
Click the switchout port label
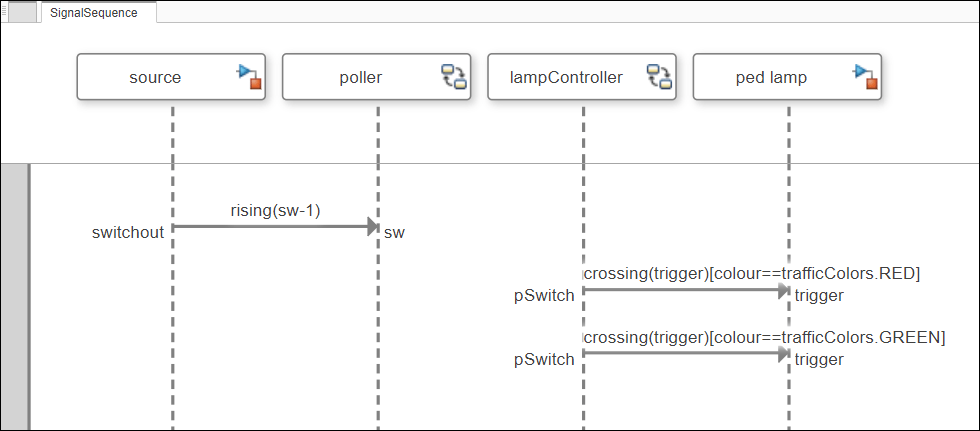(128, 233)
